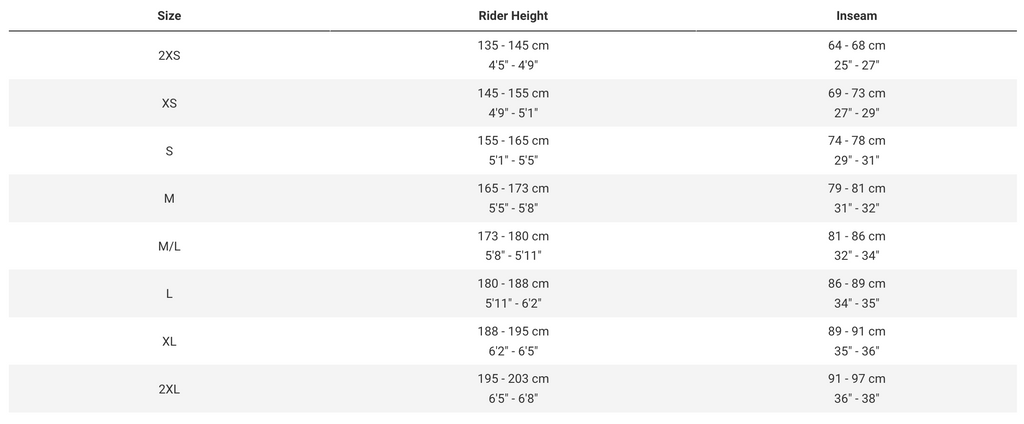
Task: Select the 36" - 38" inseam text
Action: click(x=856, y=399)
